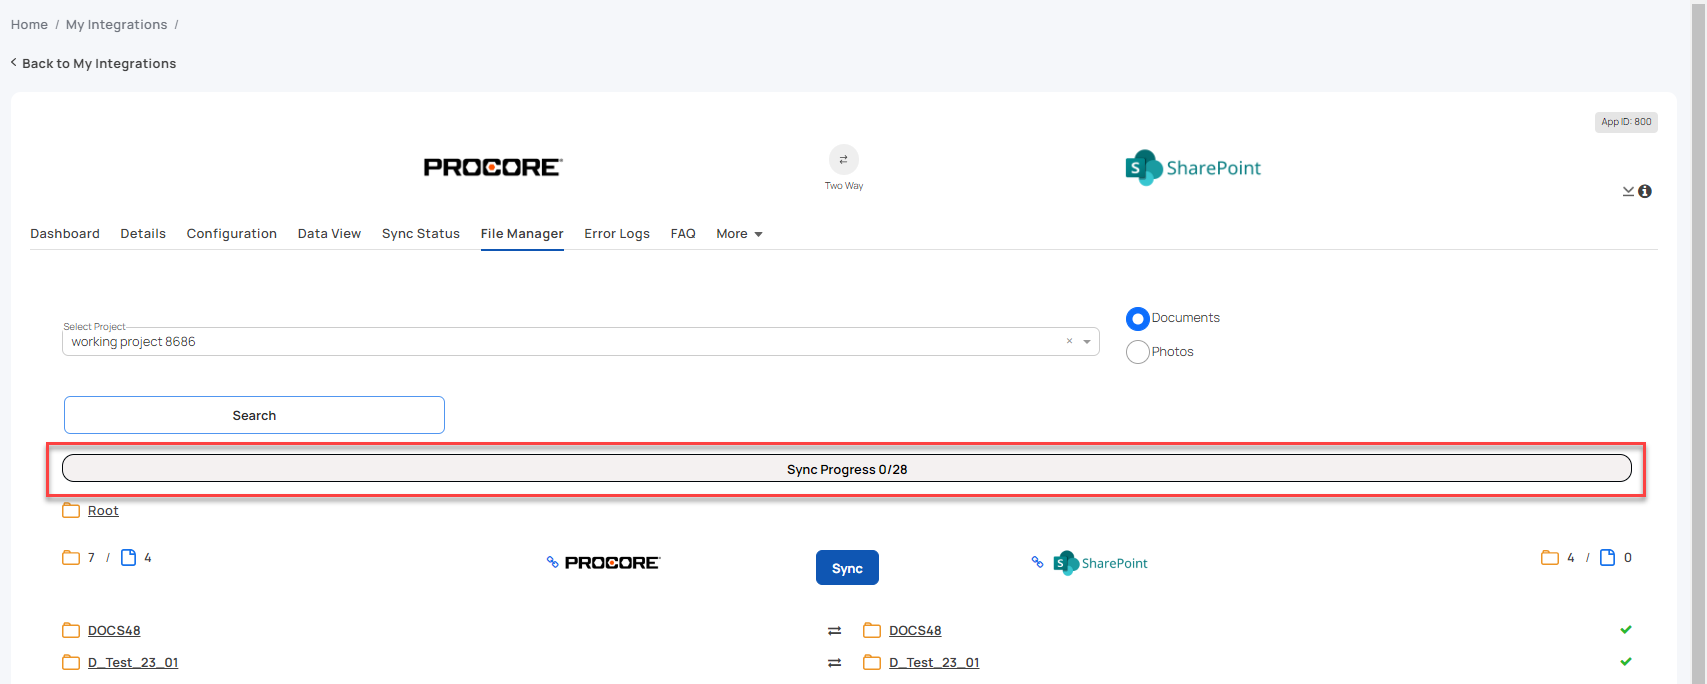Switch to the Data View tab
This screenshot has height=684, width=1707.
[329, 234]
